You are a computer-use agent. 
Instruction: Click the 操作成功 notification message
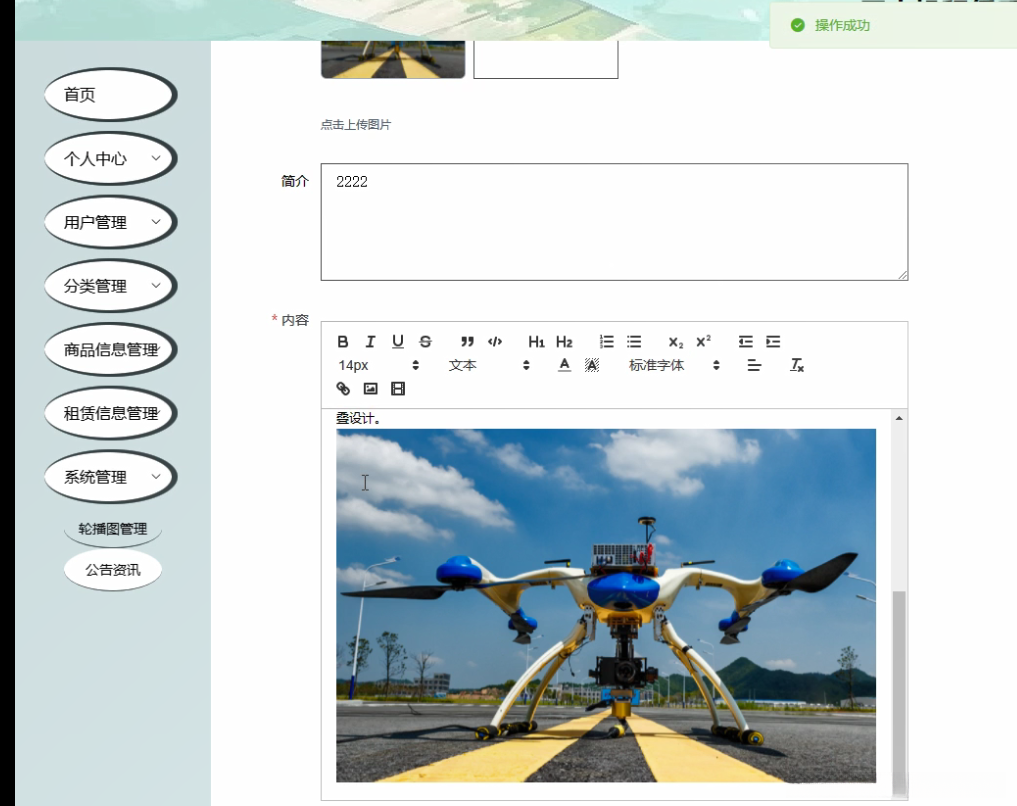point(842,25)
